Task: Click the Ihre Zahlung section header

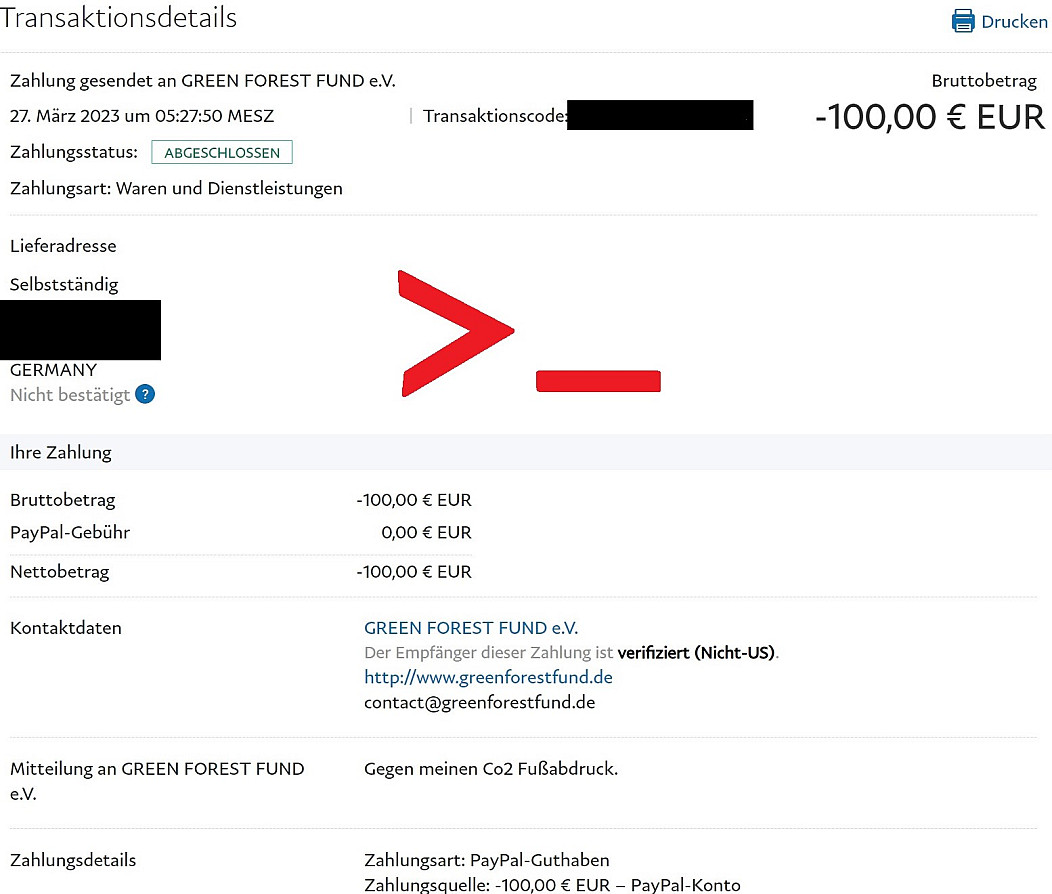Action: coord(61,452)
